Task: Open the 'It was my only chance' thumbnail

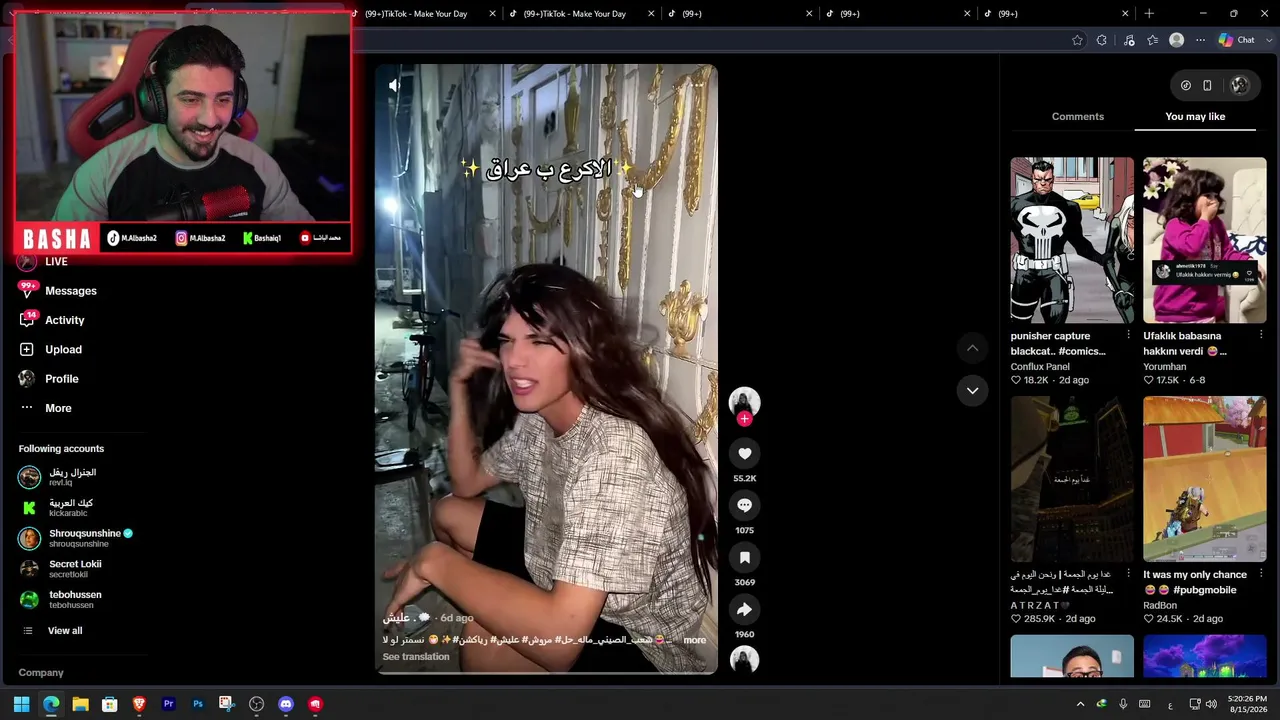Action: coord(1205,479)
